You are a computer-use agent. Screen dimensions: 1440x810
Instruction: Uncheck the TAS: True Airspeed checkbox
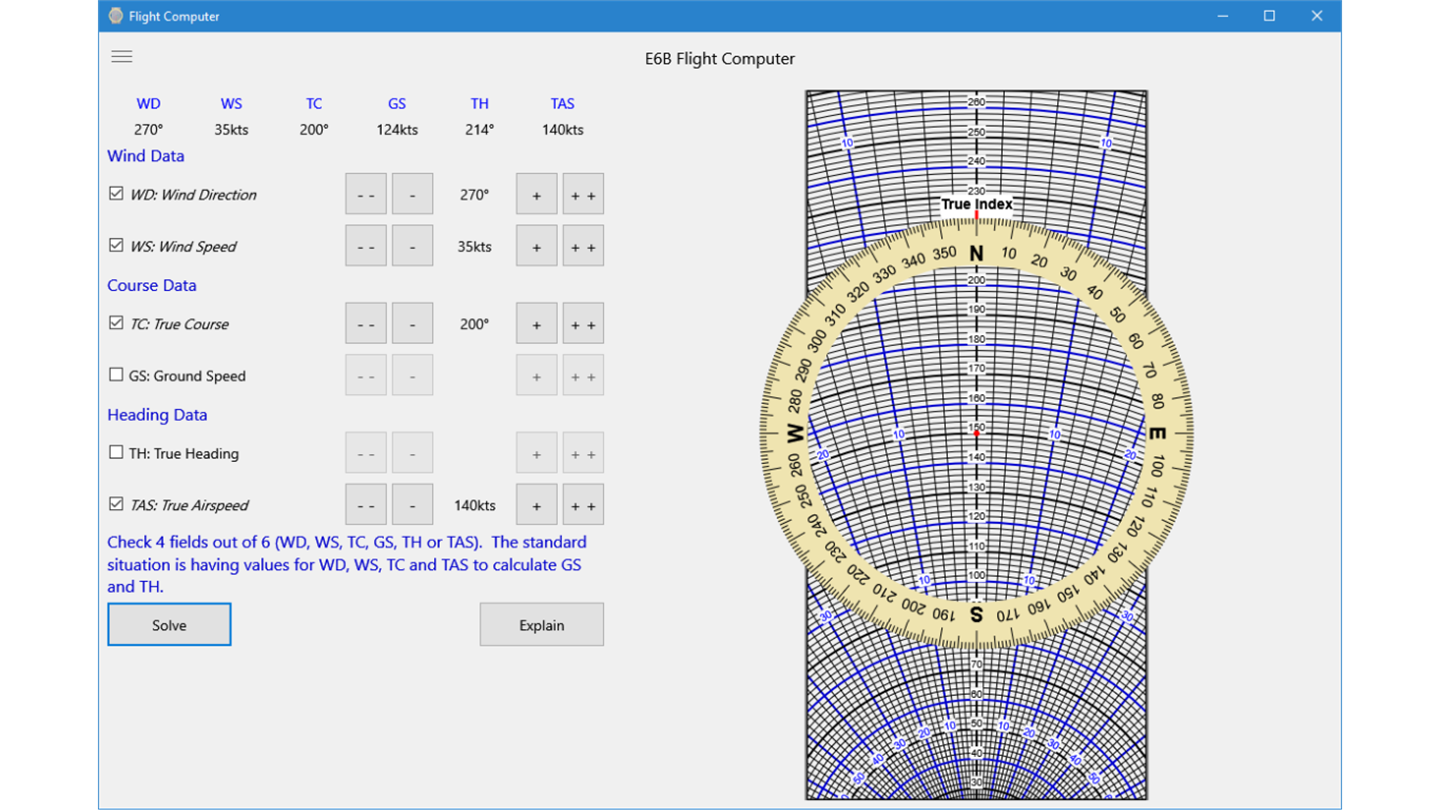pyautogui.click(x=116, y=504)
